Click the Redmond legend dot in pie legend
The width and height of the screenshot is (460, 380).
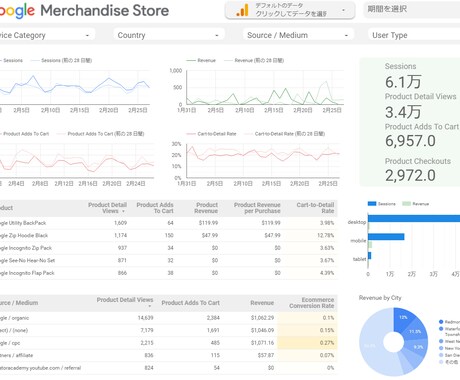coord(441,322)
